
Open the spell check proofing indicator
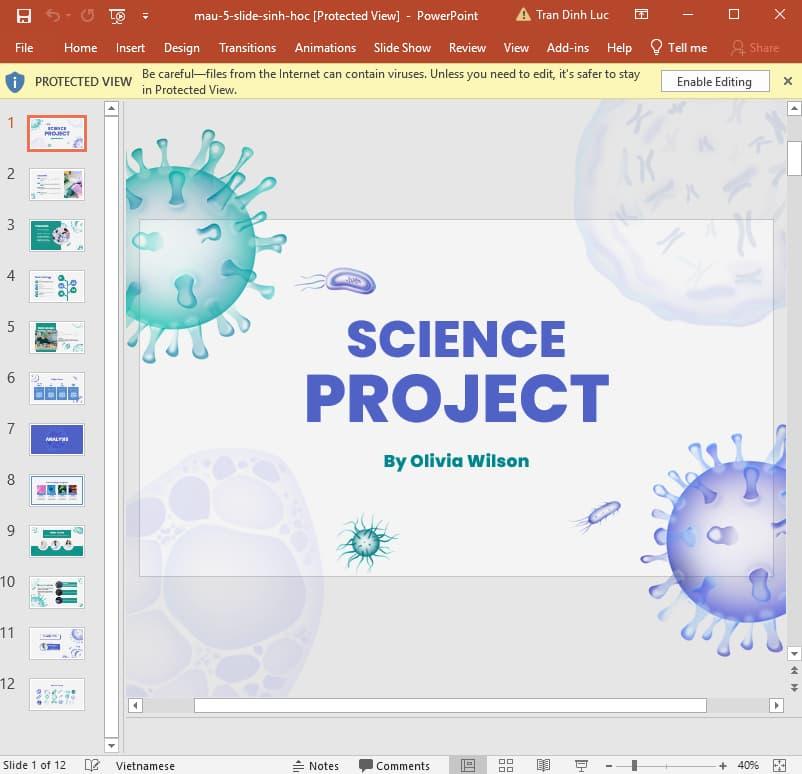[92, 765]
